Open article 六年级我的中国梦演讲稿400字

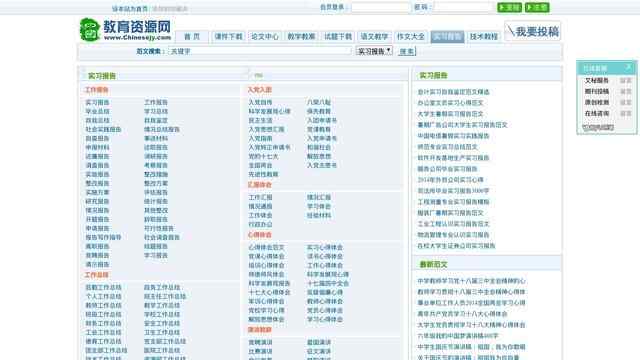[x=458, y=336]
